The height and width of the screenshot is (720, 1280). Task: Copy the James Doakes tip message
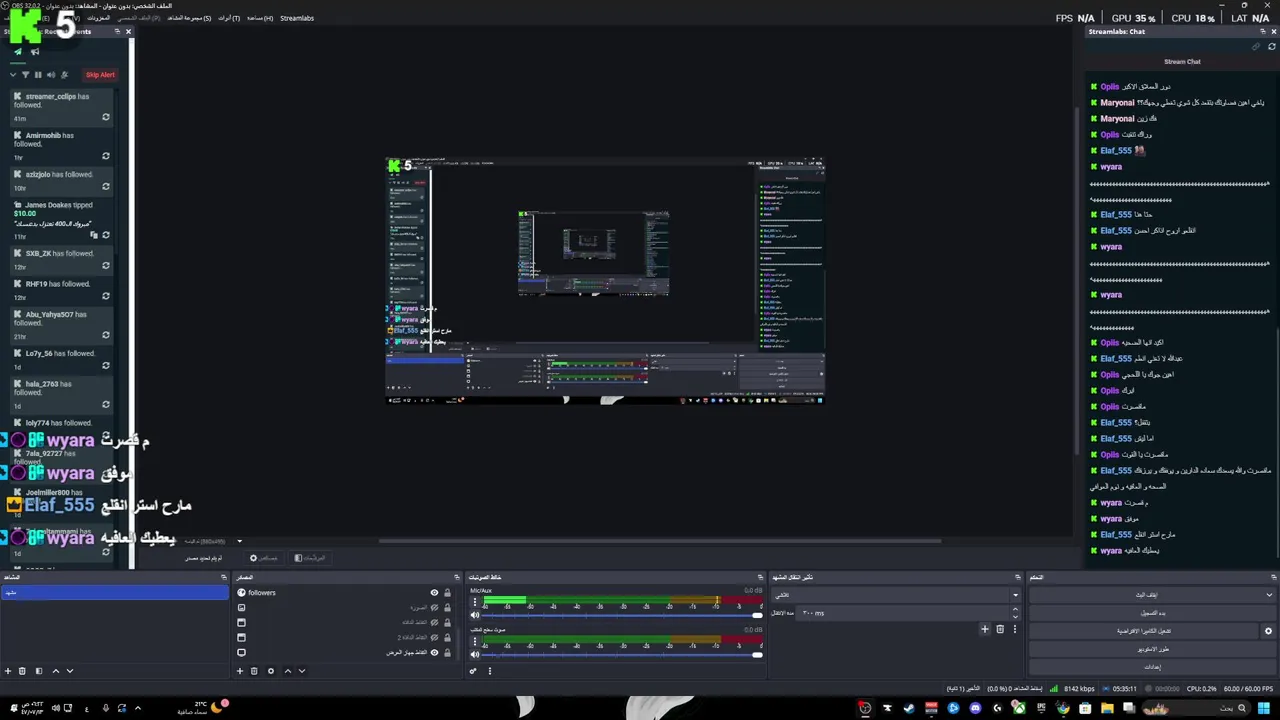pos(94,235)
